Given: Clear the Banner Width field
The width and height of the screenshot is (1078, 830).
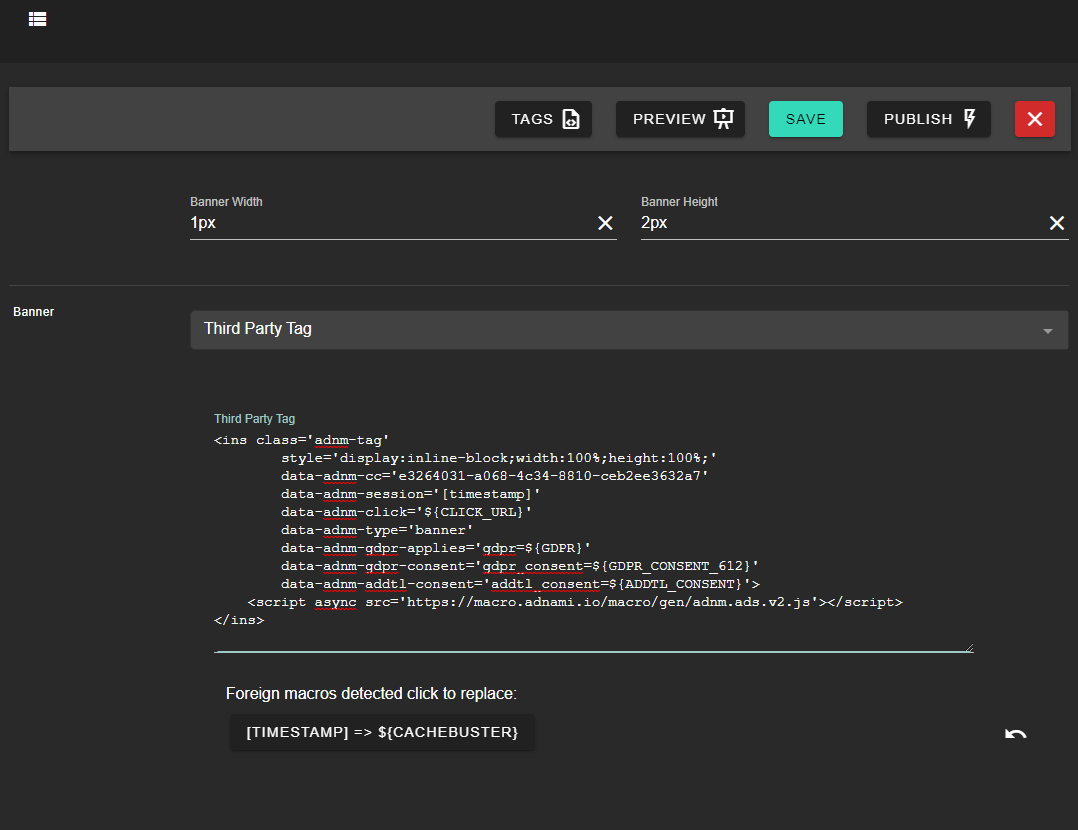Looking at the screenshot, I should 605,223.
